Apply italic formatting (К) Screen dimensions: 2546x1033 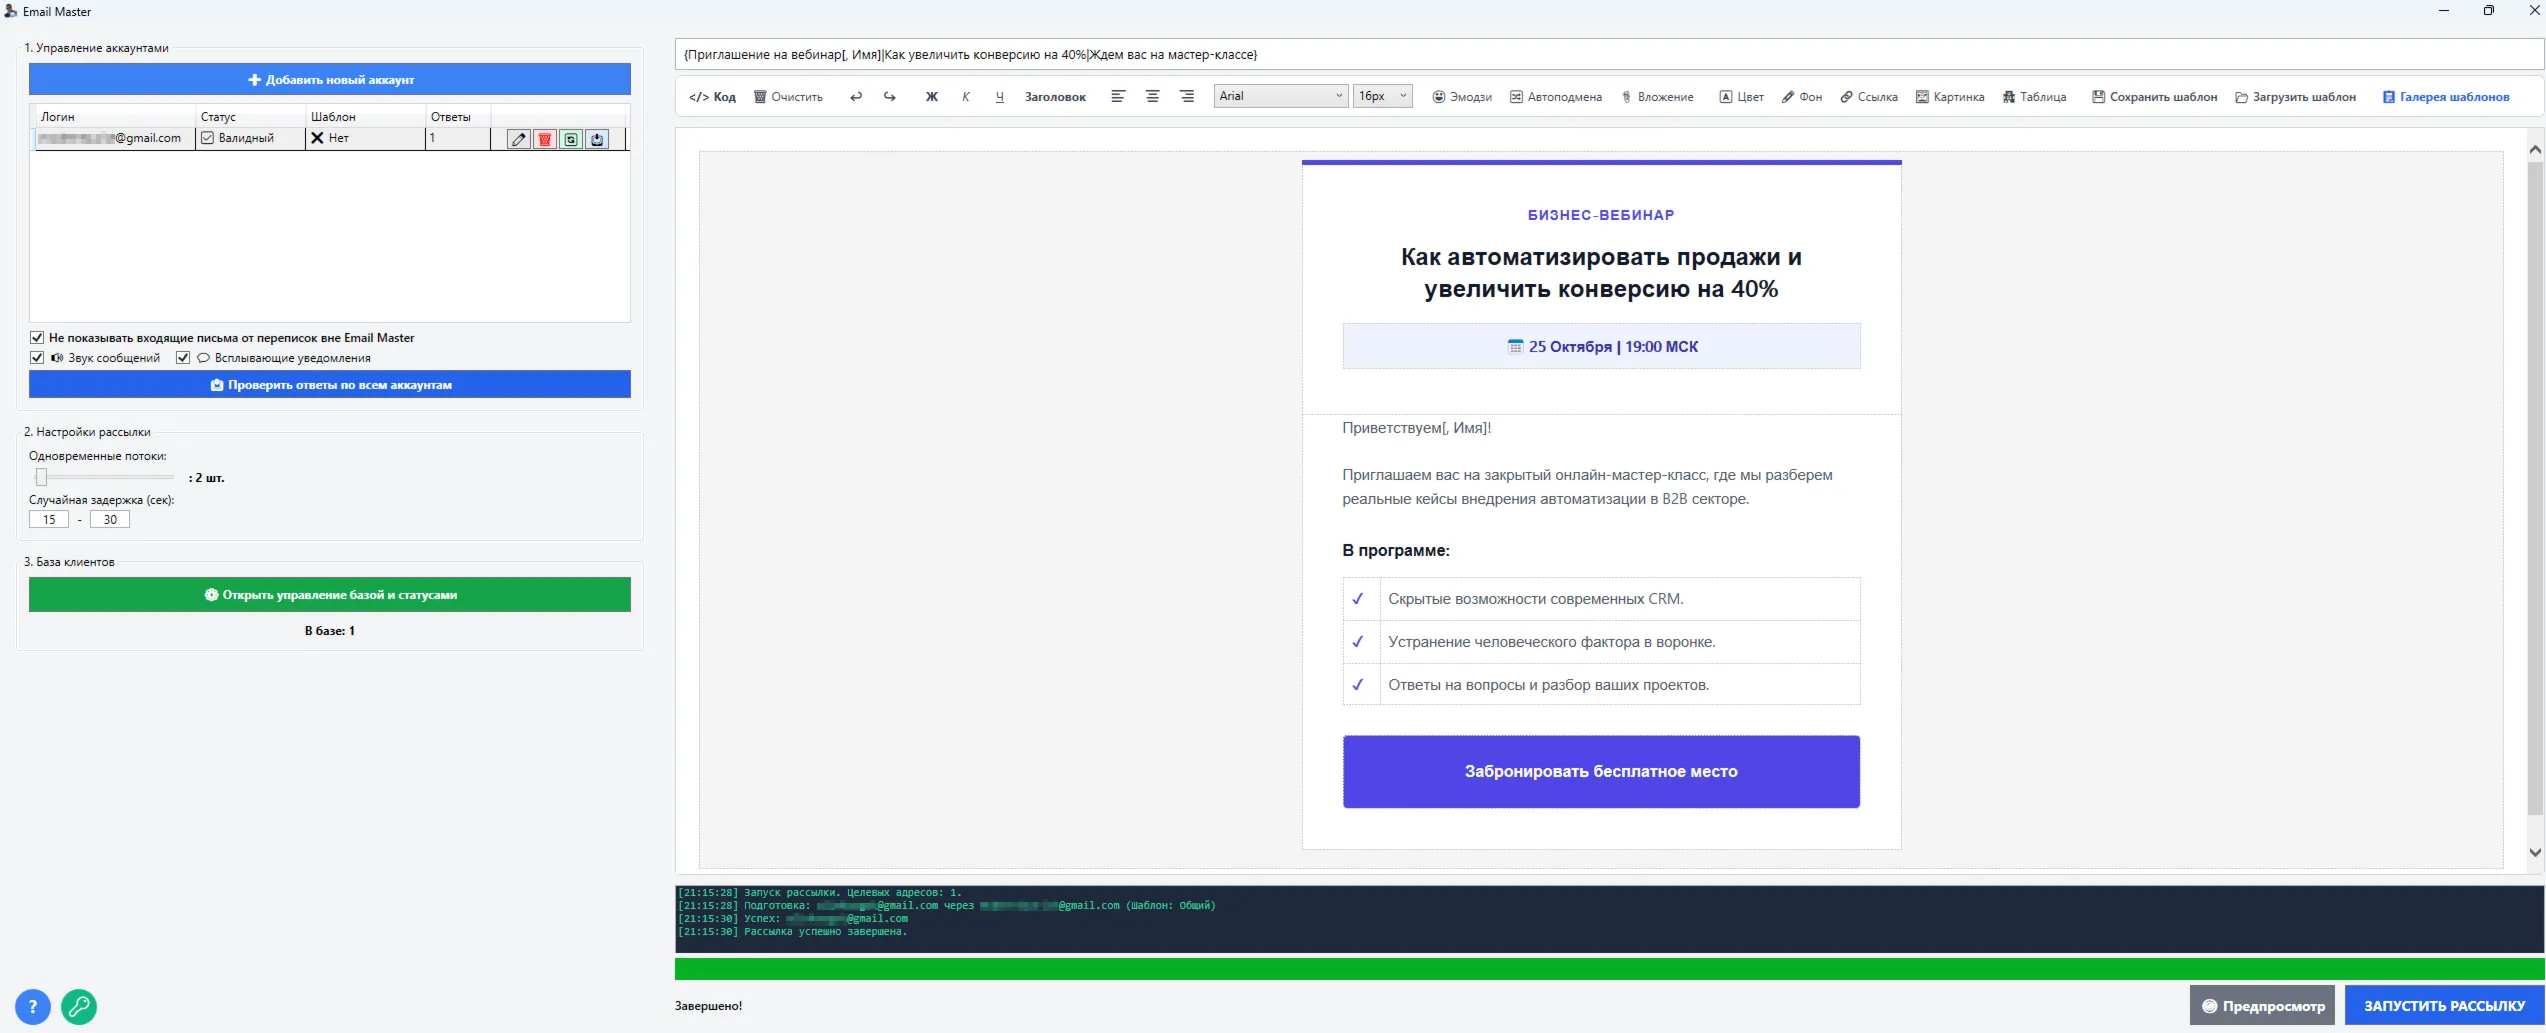click(966, 97)
